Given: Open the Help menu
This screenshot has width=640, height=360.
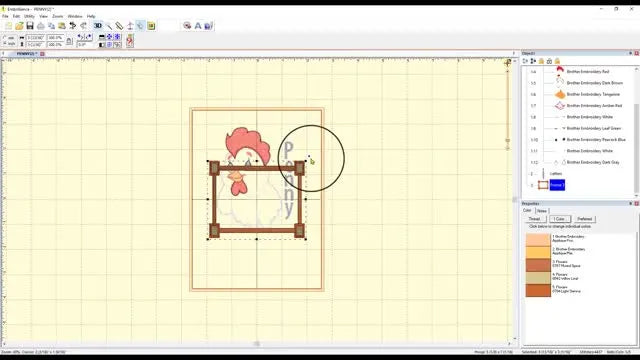Looking at the screenshot, I should (91, 16).
